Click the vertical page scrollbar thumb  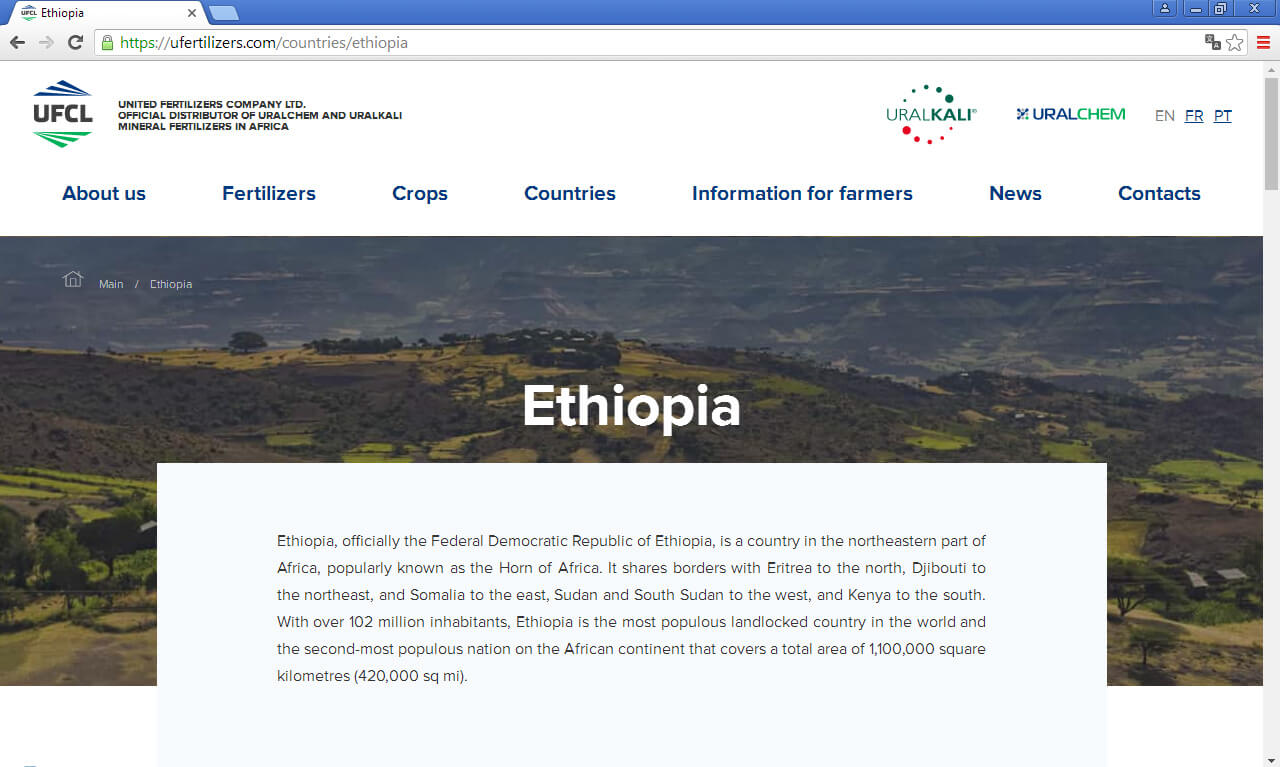pos(1271,130)
